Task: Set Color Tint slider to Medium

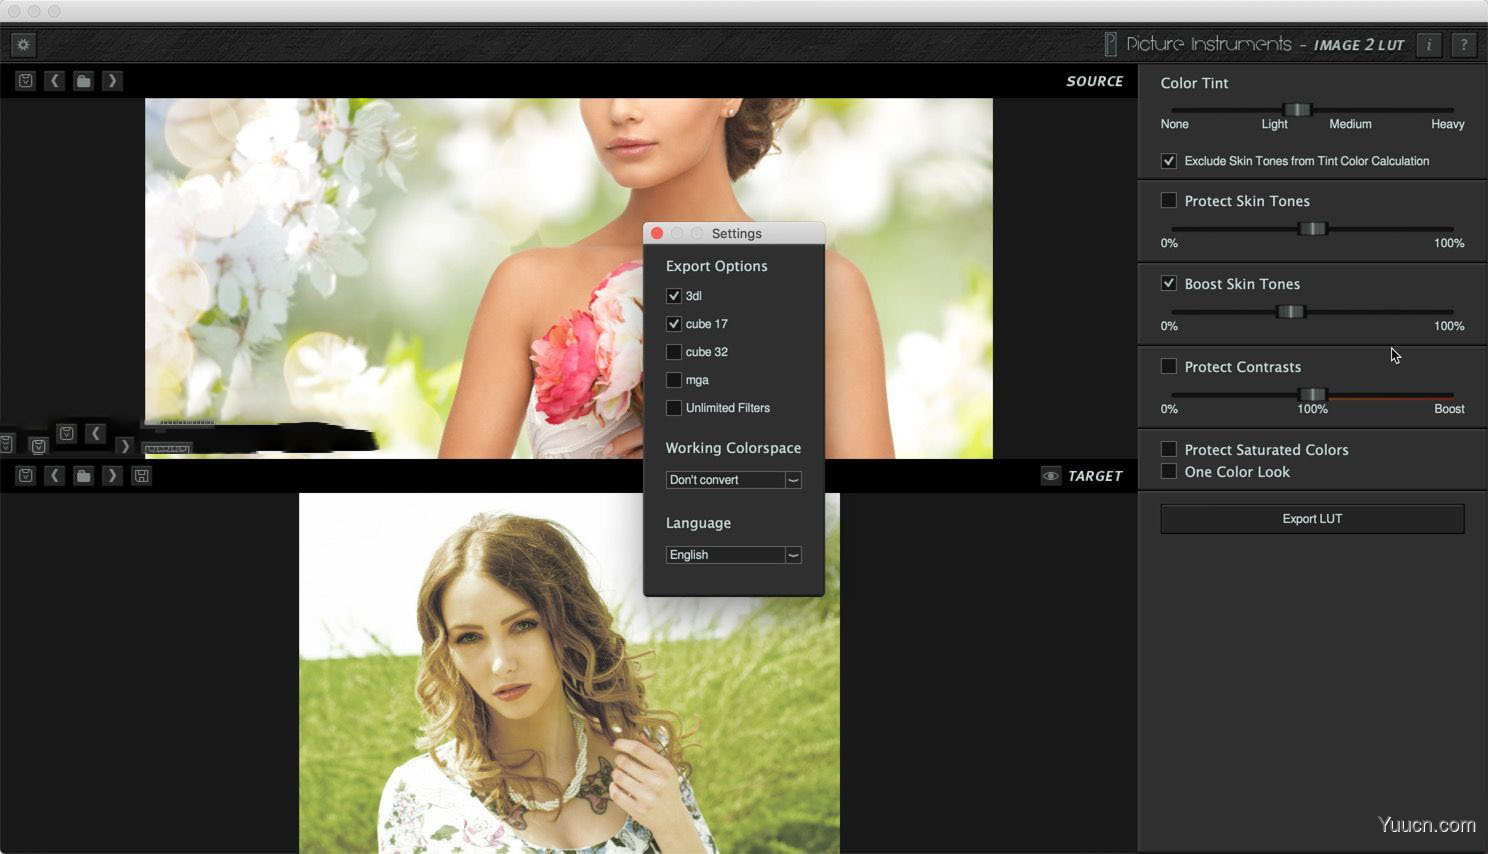Action: tap(1350, 110)
